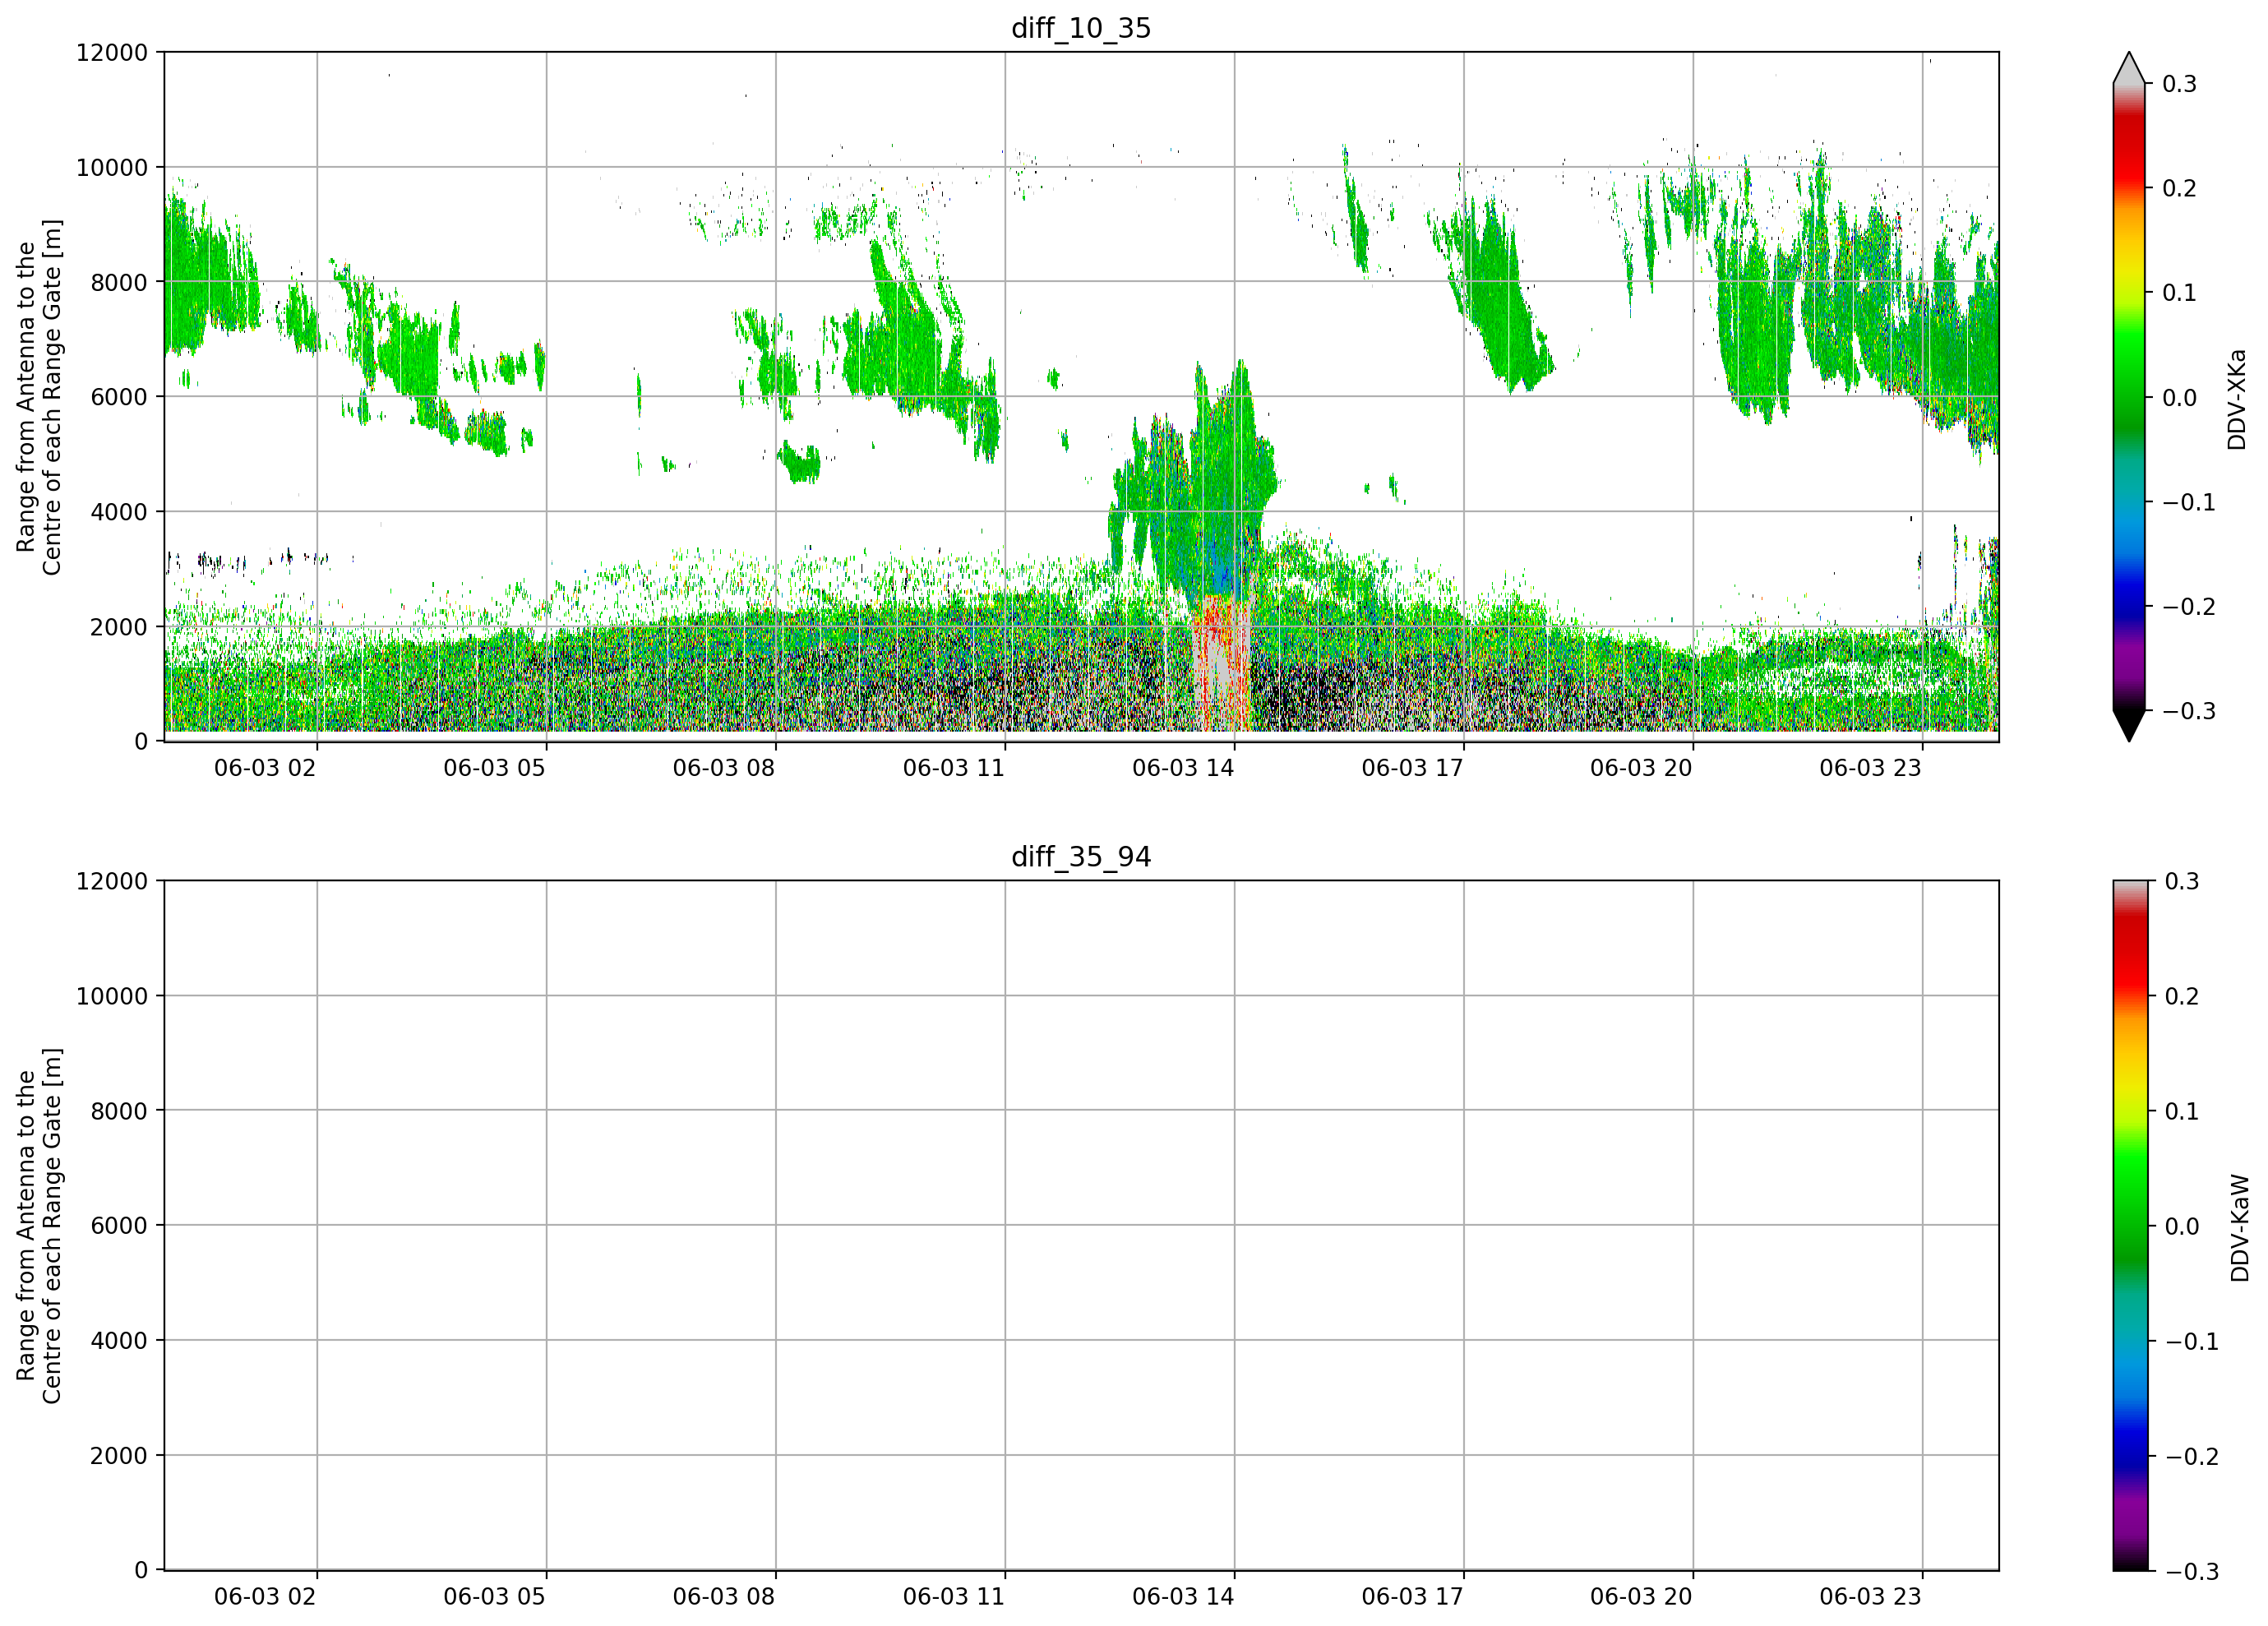Click "06-03 02" under the diff_10_35 plot

(265, 768)
